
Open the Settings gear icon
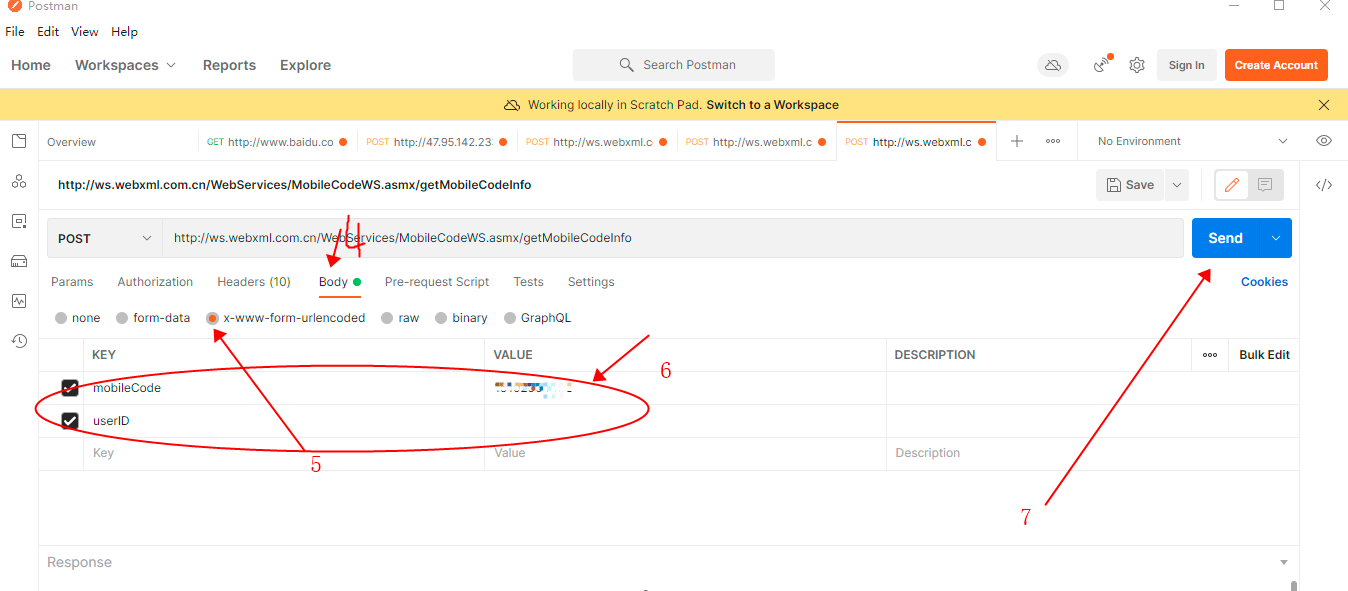pos(1137,65)
